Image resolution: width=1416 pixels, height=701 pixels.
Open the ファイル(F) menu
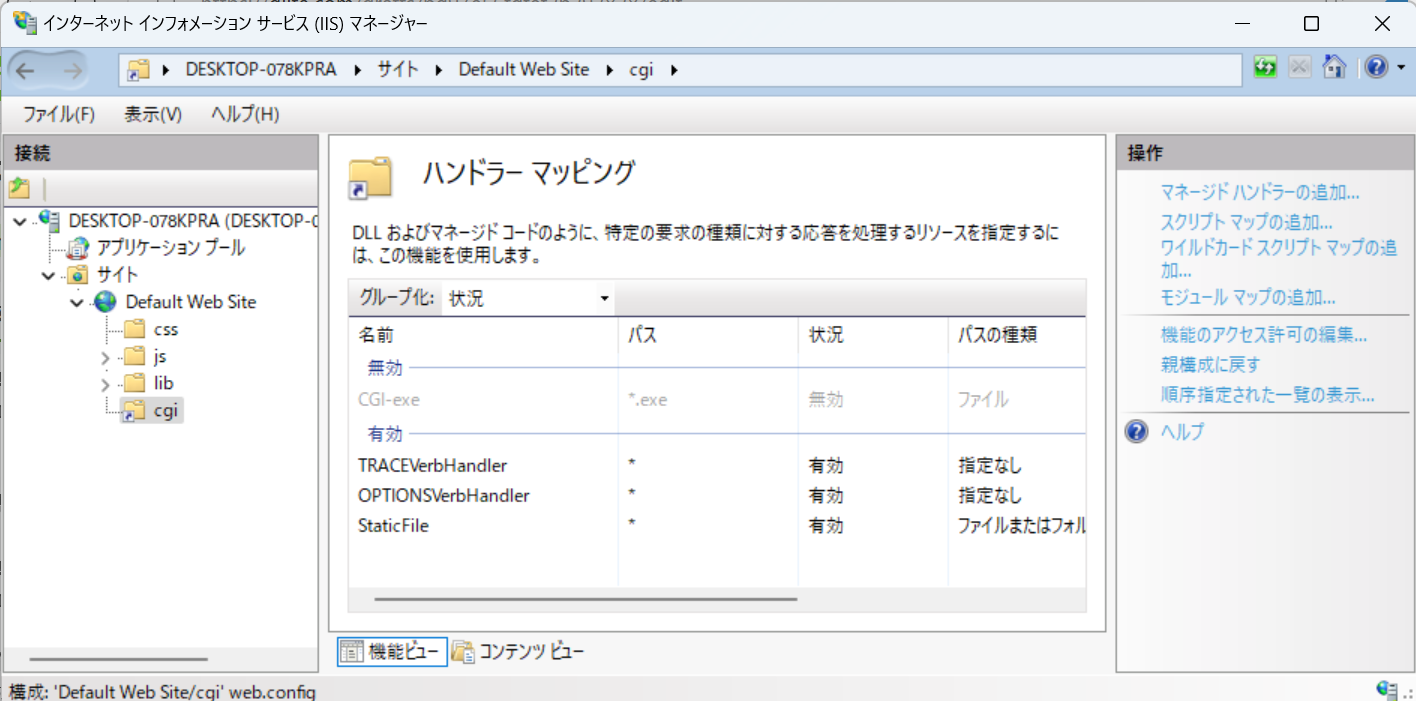(58, 114)
